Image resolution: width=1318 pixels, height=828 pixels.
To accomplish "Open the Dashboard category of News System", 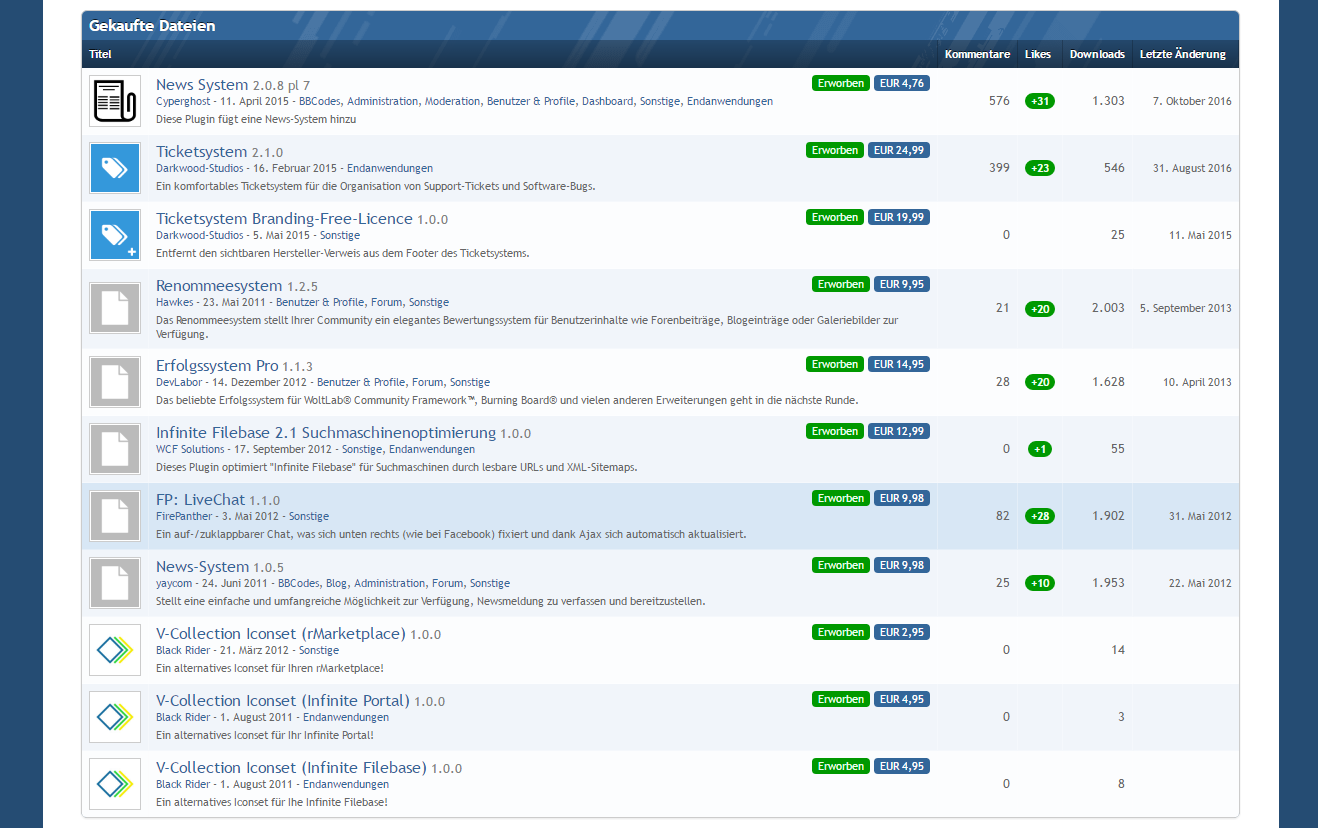I will tap(607, 101).
